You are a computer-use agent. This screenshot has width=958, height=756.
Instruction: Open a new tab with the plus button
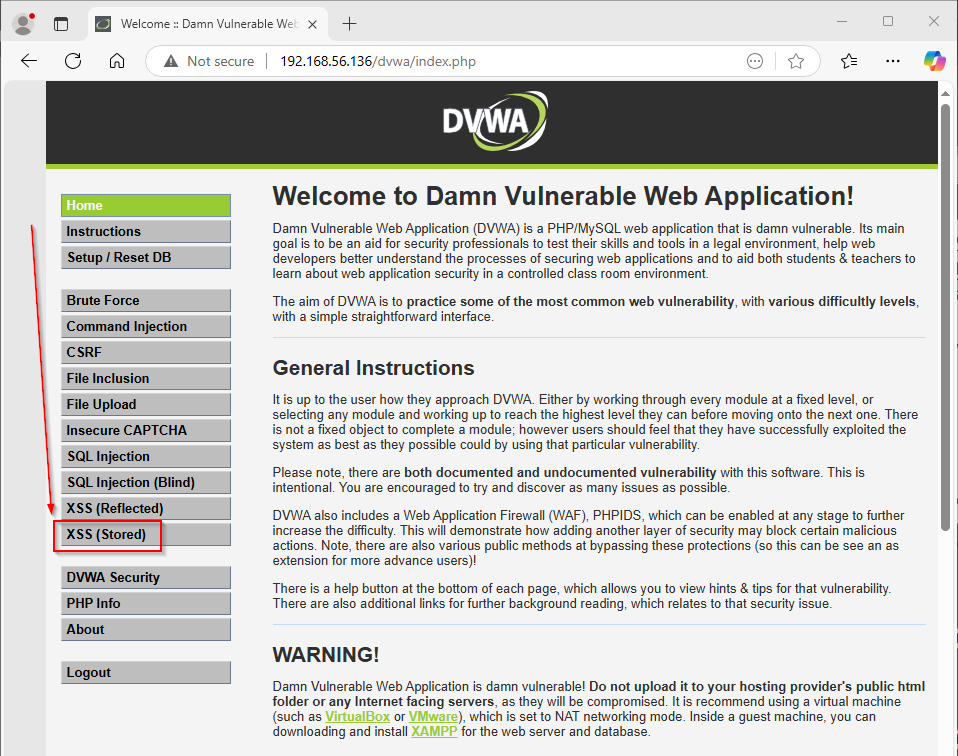349,24
